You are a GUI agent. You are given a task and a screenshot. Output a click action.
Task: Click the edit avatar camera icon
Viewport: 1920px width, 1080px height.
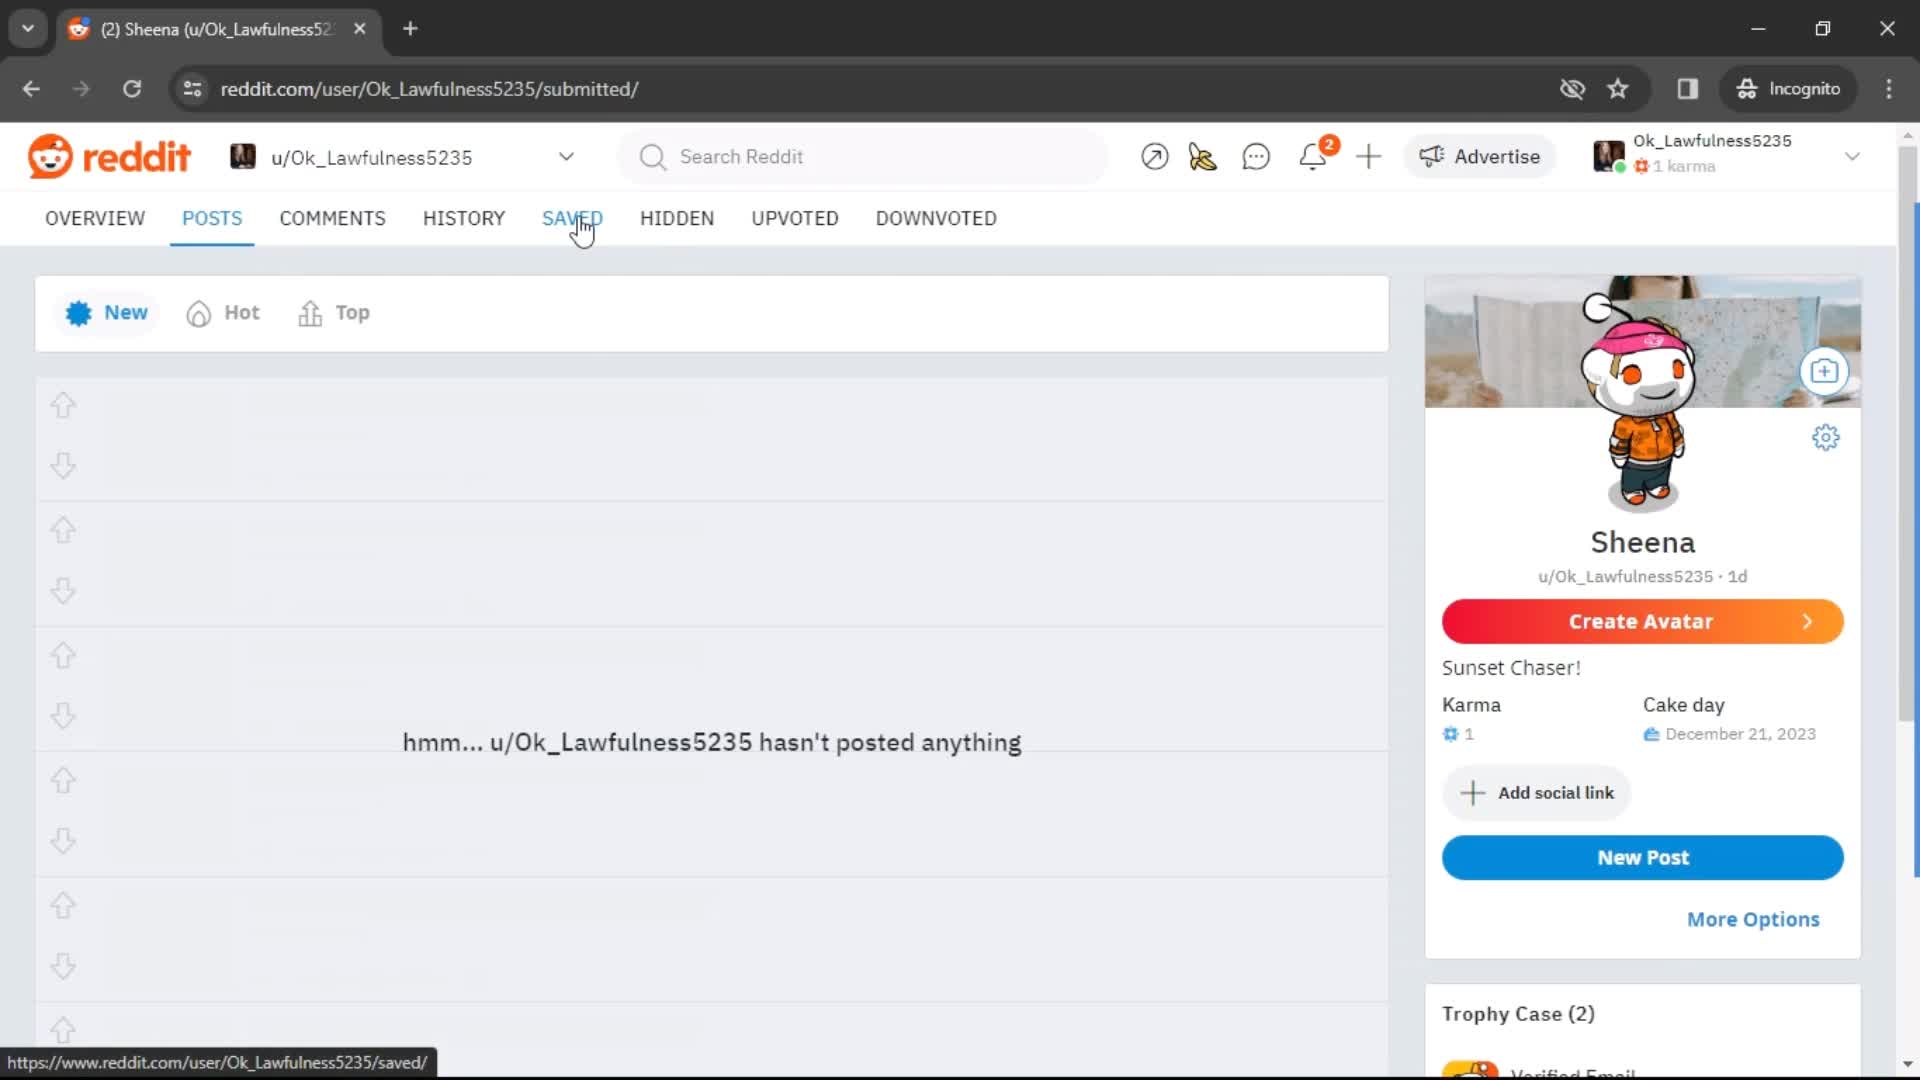click(x=1825, y=372)
